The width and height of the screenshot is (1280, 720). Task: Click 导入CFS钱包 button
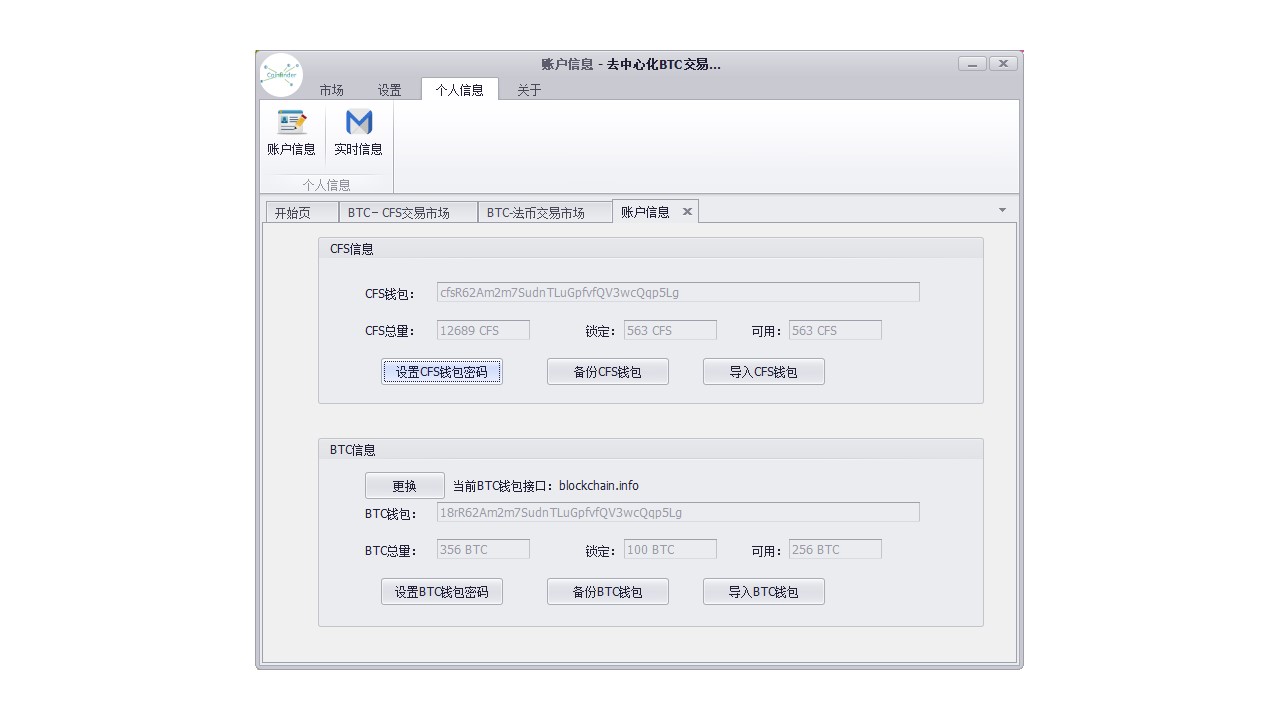[764, 372]
